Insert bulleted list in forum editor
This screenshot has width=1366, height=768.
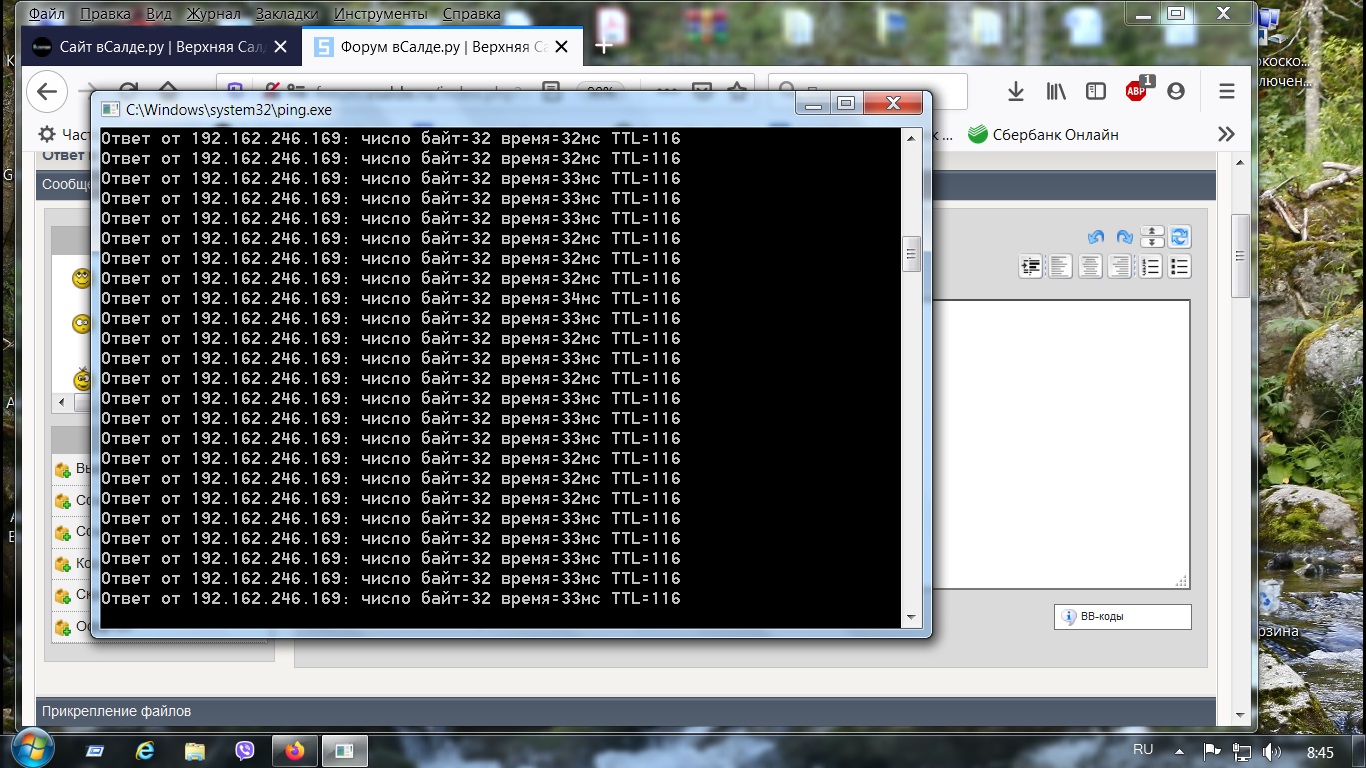(x=1180, y=267)
